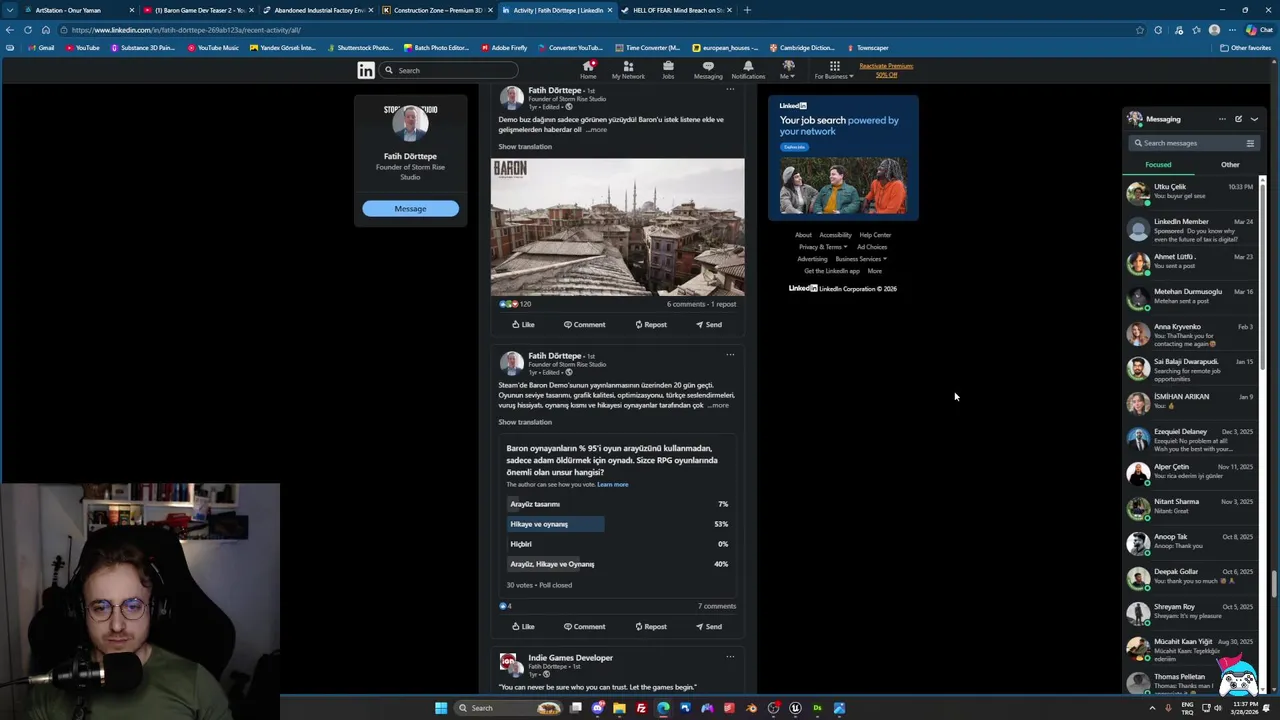
Task: Open the Me profile dropdown
Action: 788,70
